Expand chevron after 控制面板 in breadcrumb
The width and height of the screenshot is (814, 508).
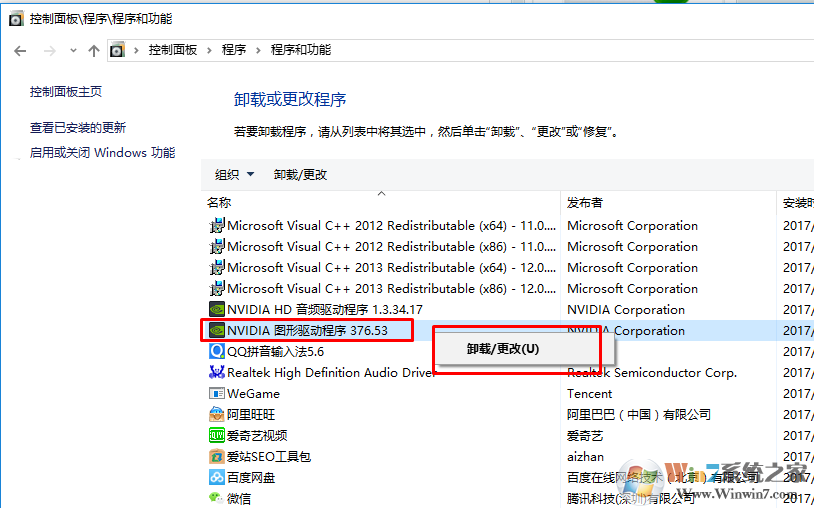click(209, 50)
